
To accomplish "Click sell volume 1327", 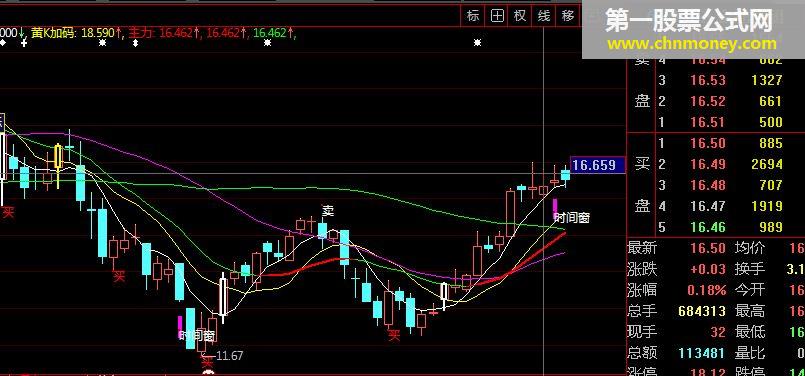I will tap(765, 80).
